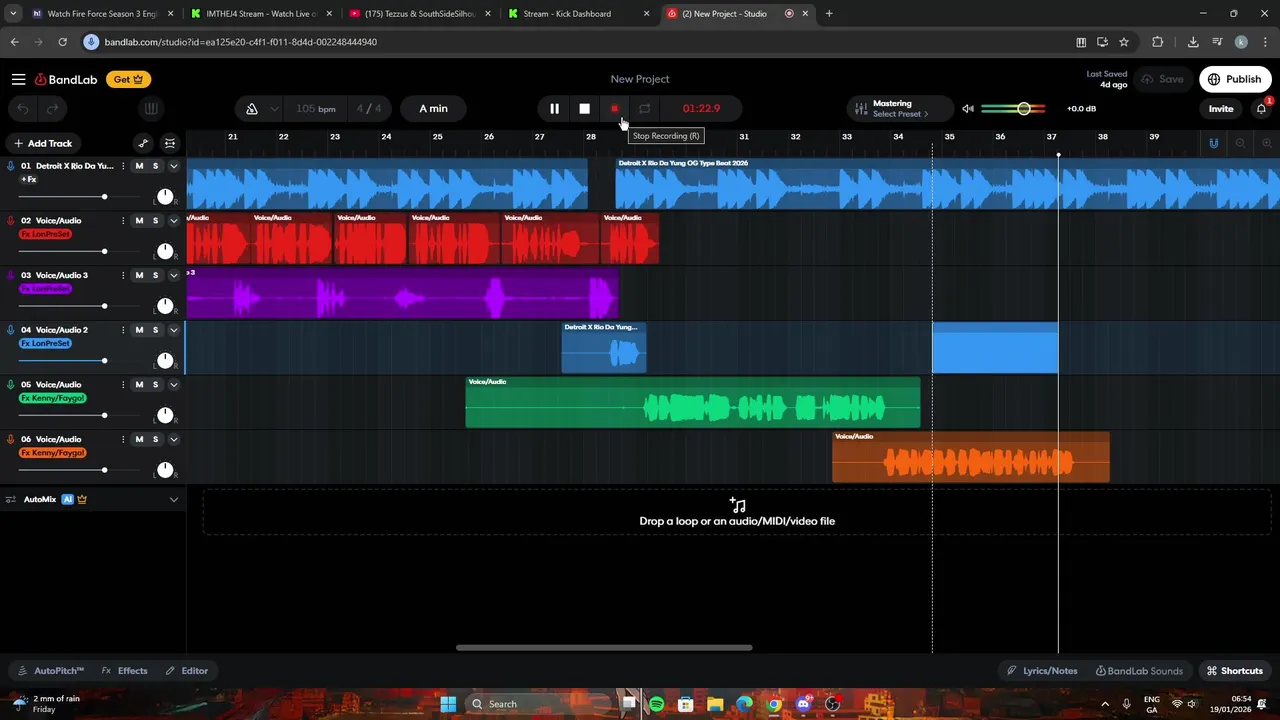Add Fx to track 01
This screenshot has height=720, width=1280.
[x=28, y=179]
